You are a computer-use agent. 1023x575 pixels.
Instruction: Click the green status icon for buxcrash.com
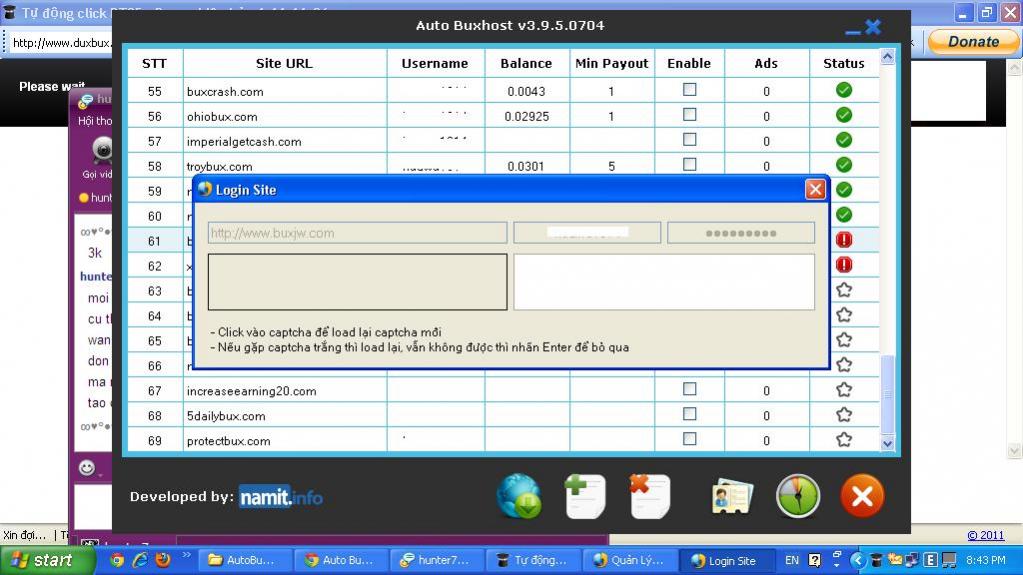click(x=844, y=90)
